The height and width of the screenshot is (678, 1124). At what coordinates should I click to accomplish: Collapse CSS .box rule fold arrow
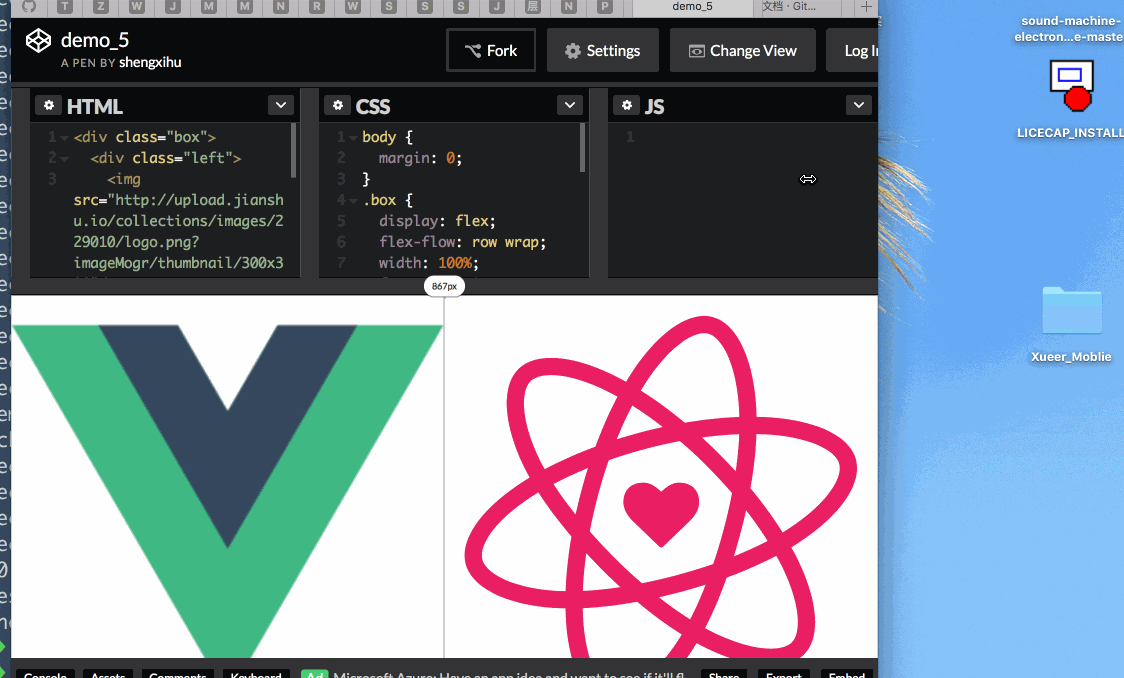[353, 201]
